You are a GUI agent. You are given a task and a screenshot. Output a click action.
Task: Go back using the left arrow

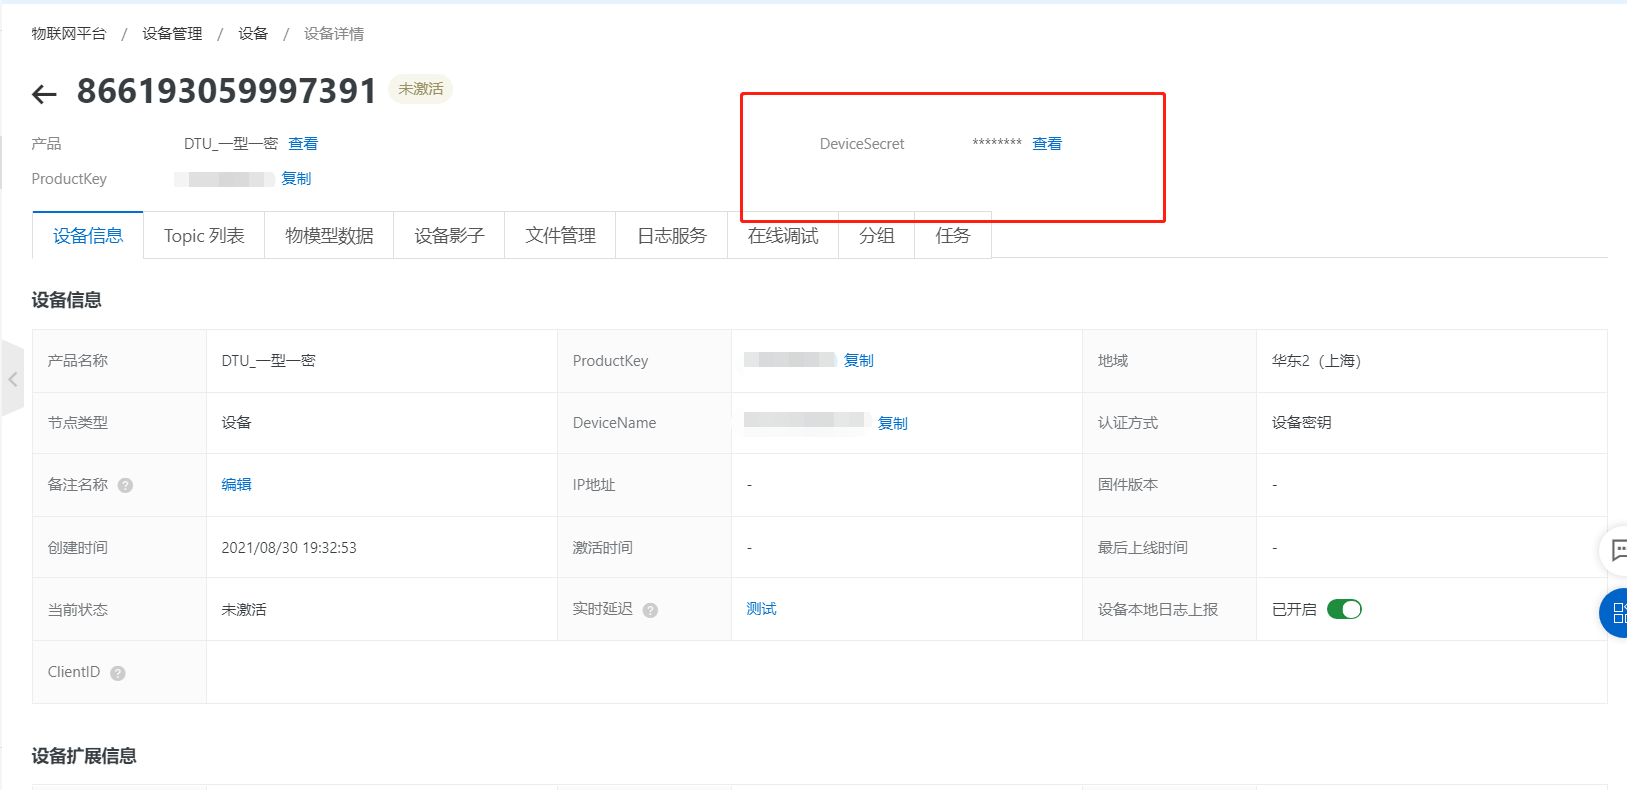coord(44,94)
